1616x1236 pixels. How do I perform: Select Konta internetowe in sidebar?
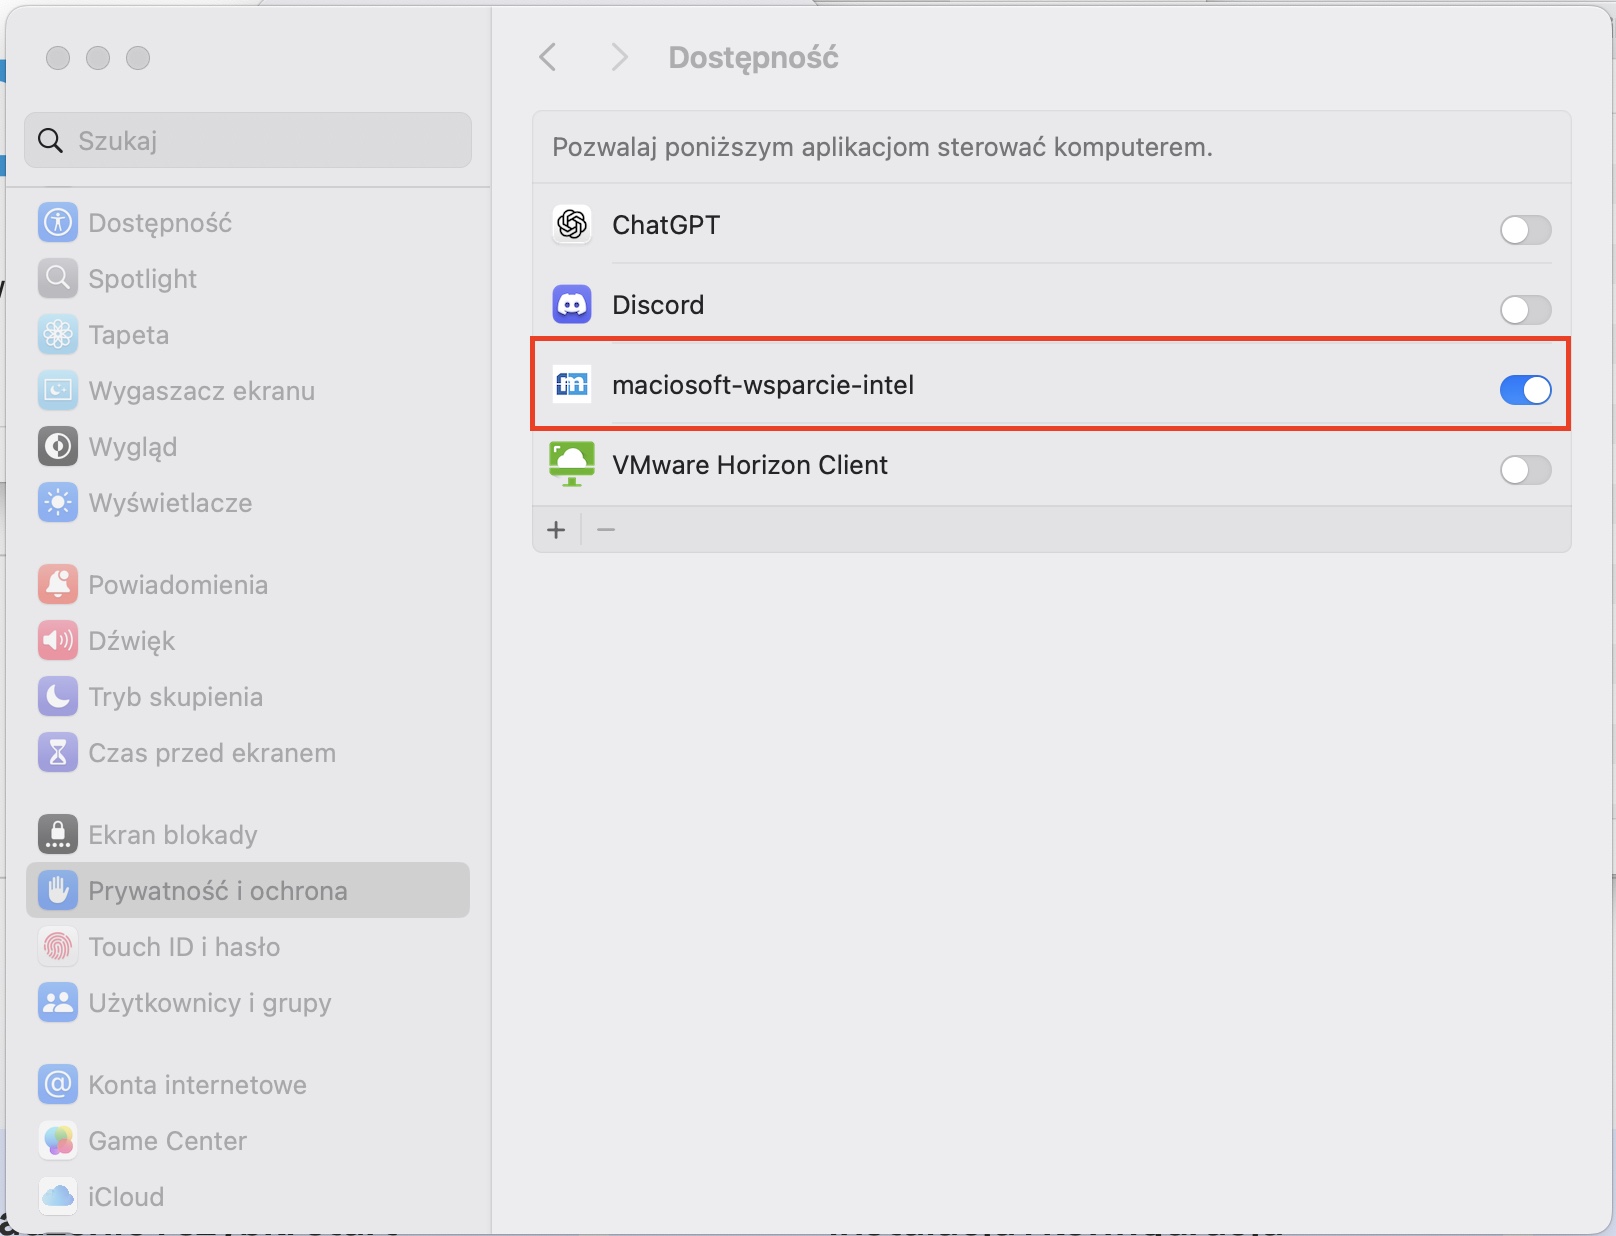197,1085
